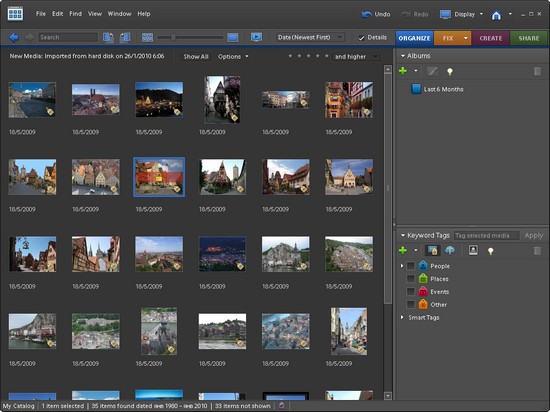Viewport: 550px width, 412px height.
Task: Expand the People tag category
Action: pos(402,266)
